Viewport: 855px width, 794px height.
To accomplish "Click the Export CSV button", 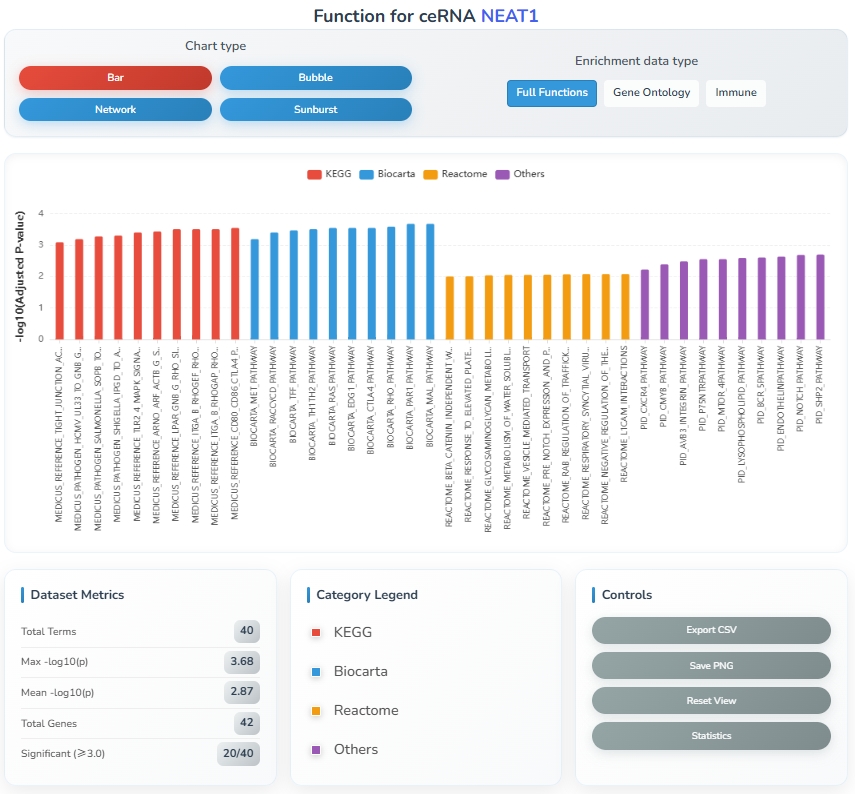I will click(711, 630).
